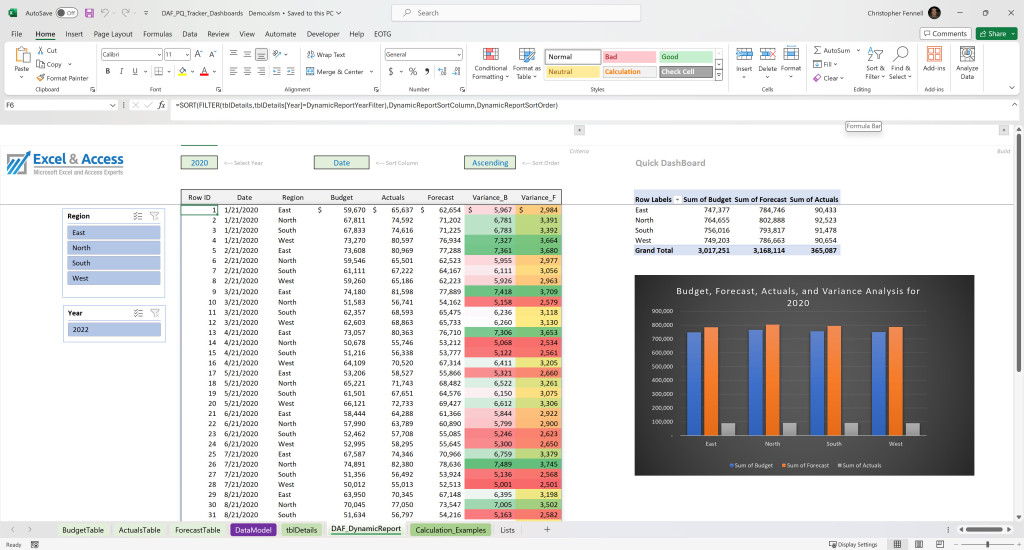Toggle 2022 in Year slicer
The width and height of the screenshot is (1024, 550).
(114, 330)
